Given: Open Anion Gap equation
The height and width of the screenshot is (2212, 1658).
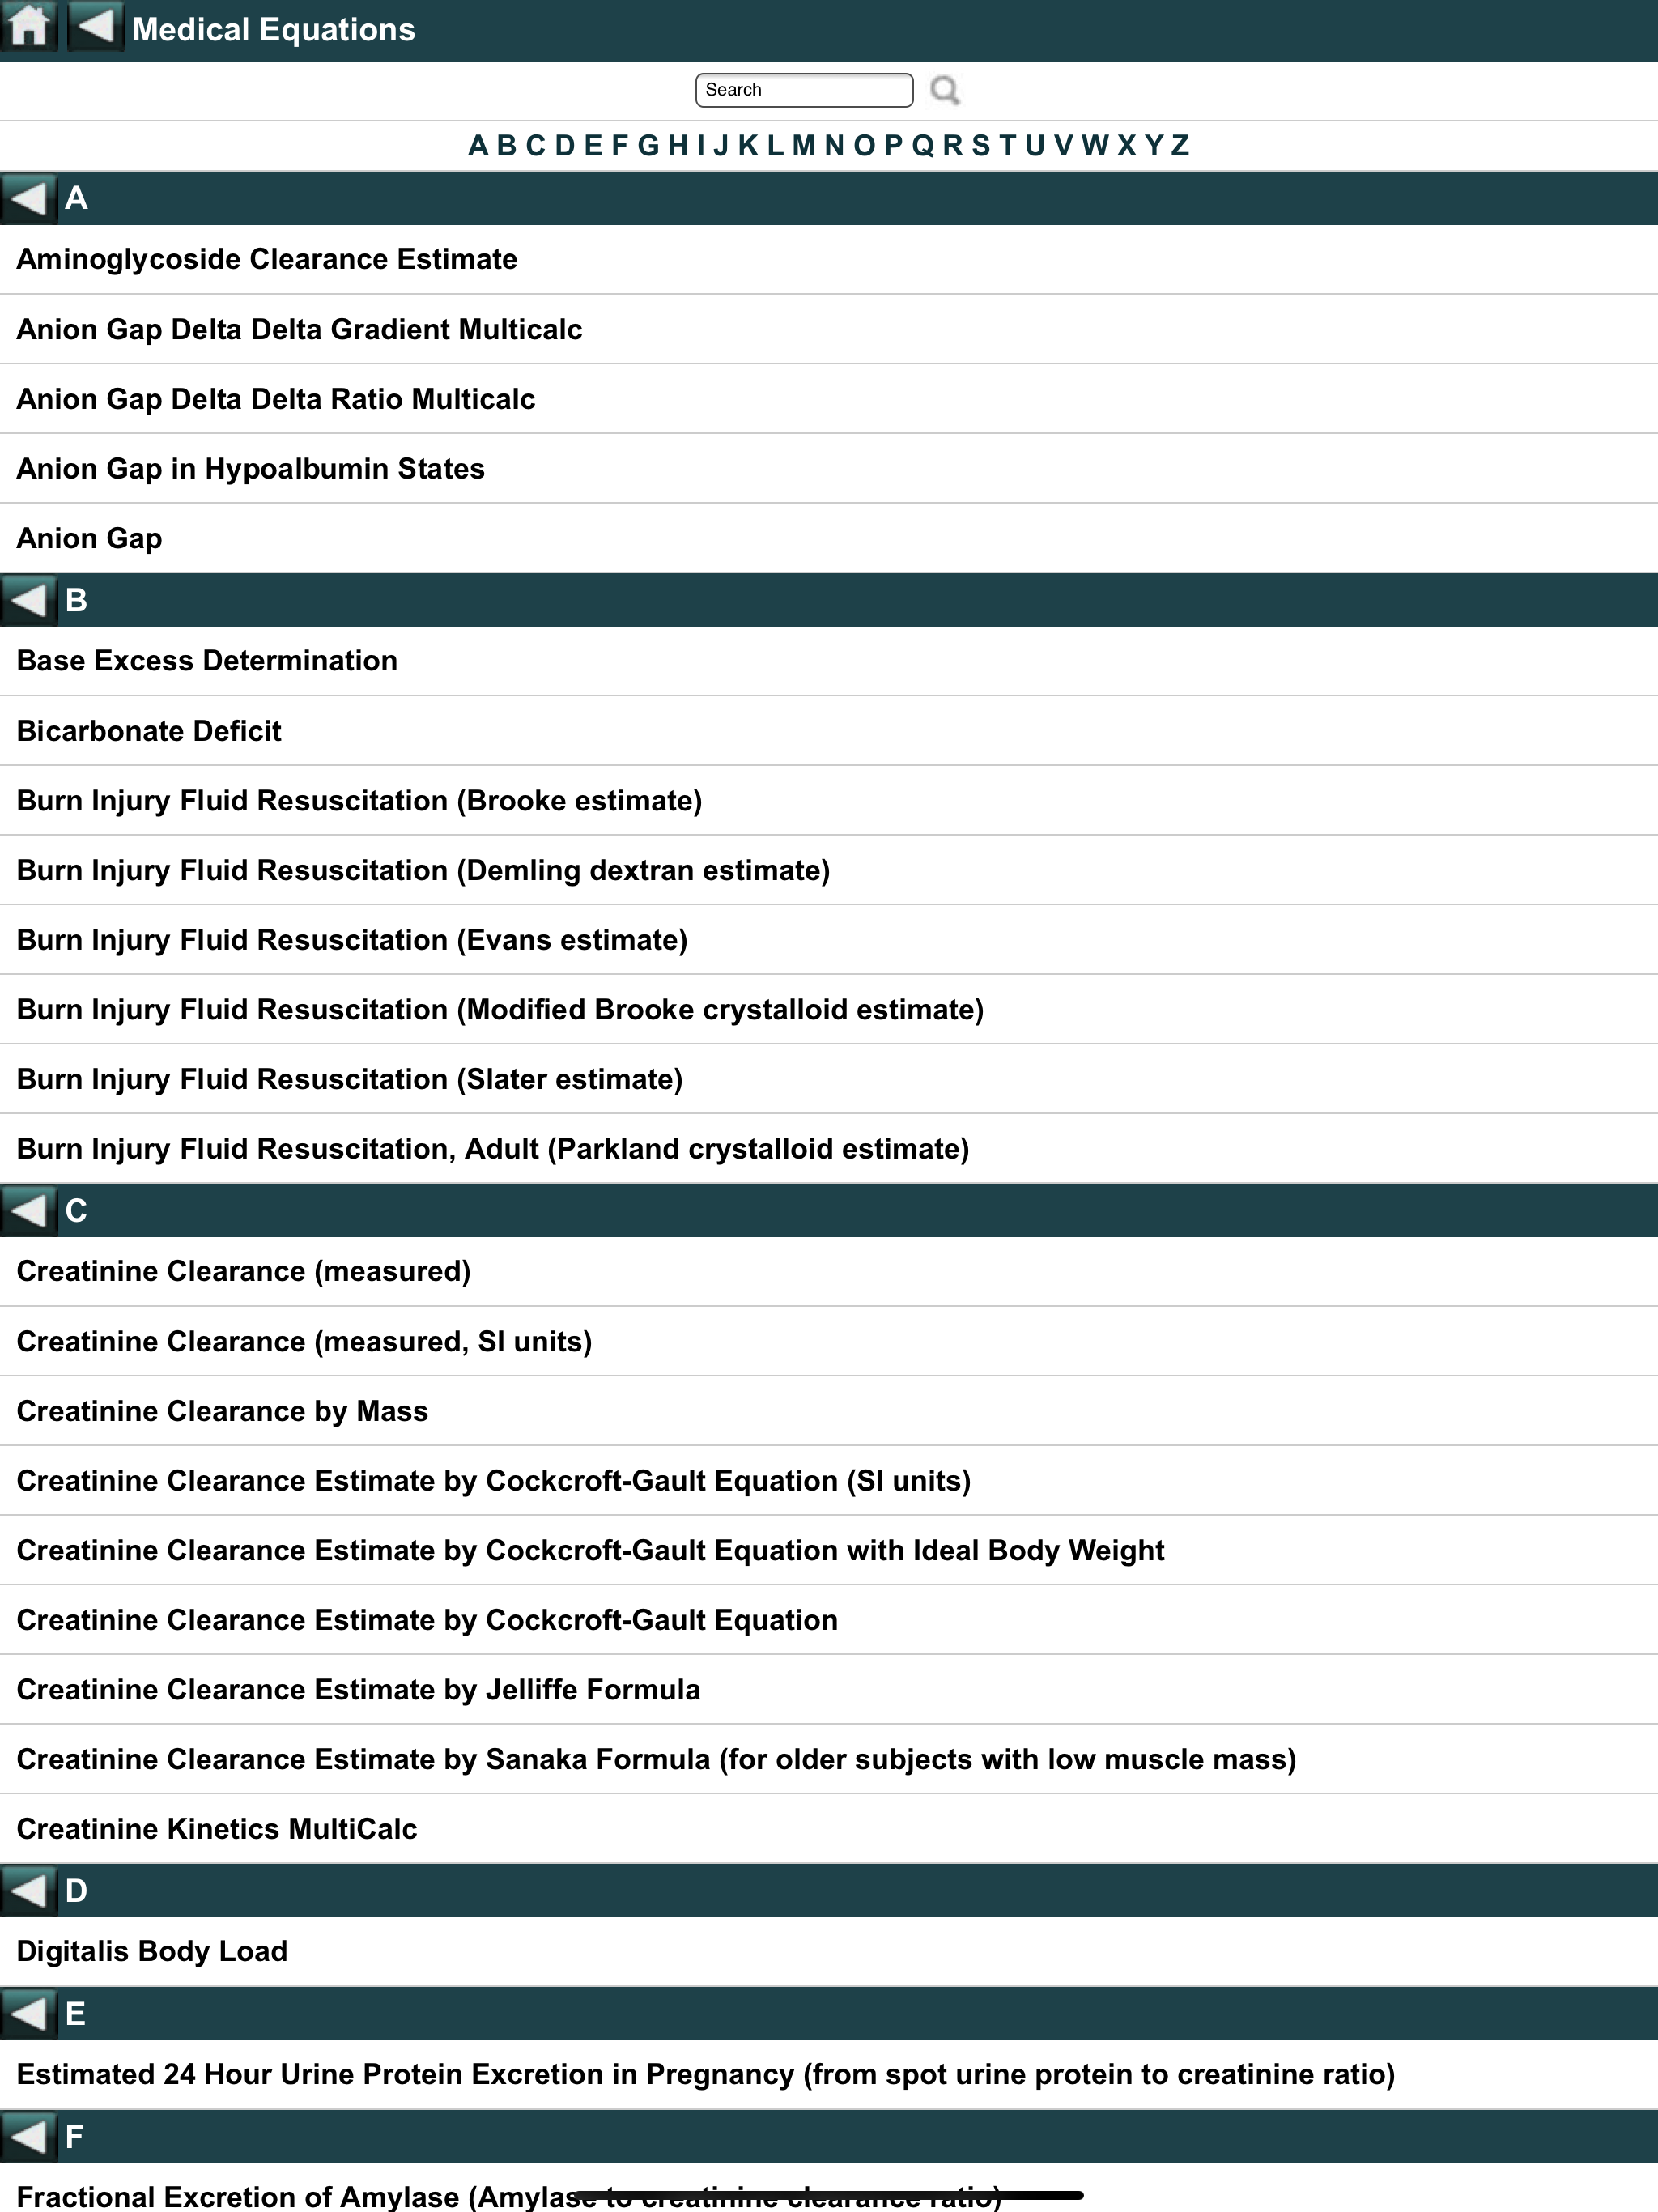Looking at the screenshot, I should pyautogui.click(x=88, y=538).
